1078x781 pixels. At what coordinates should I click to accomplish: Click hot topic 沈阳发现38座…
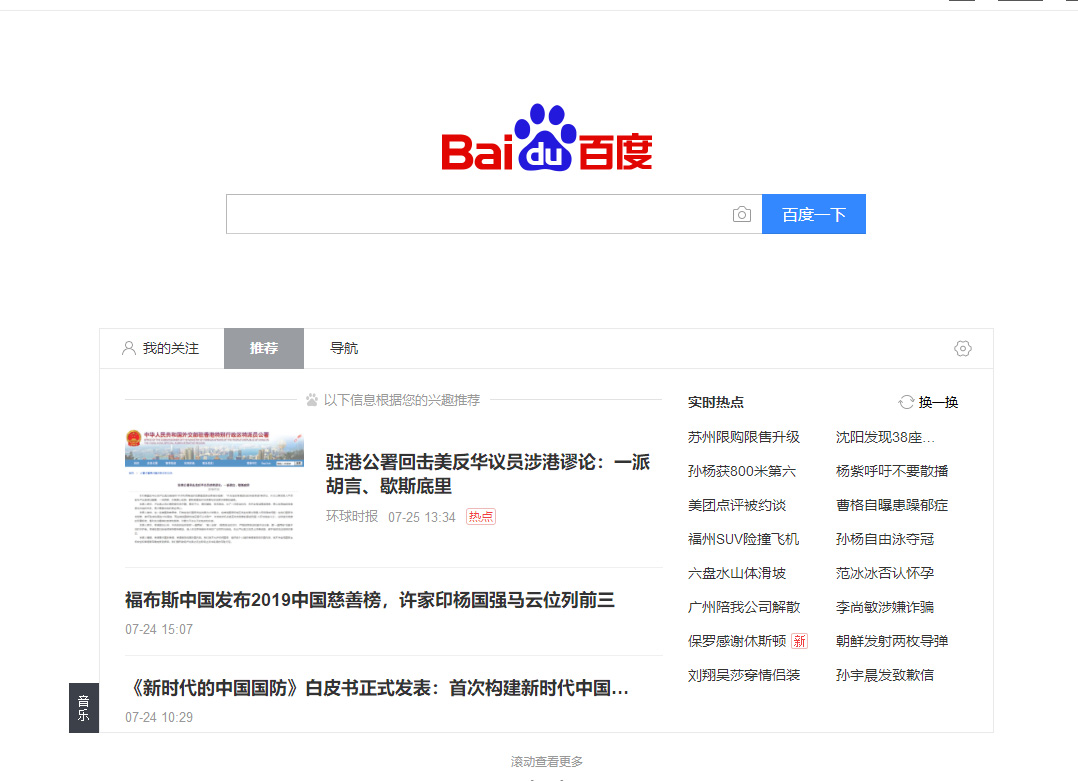(x=886, y=437)
